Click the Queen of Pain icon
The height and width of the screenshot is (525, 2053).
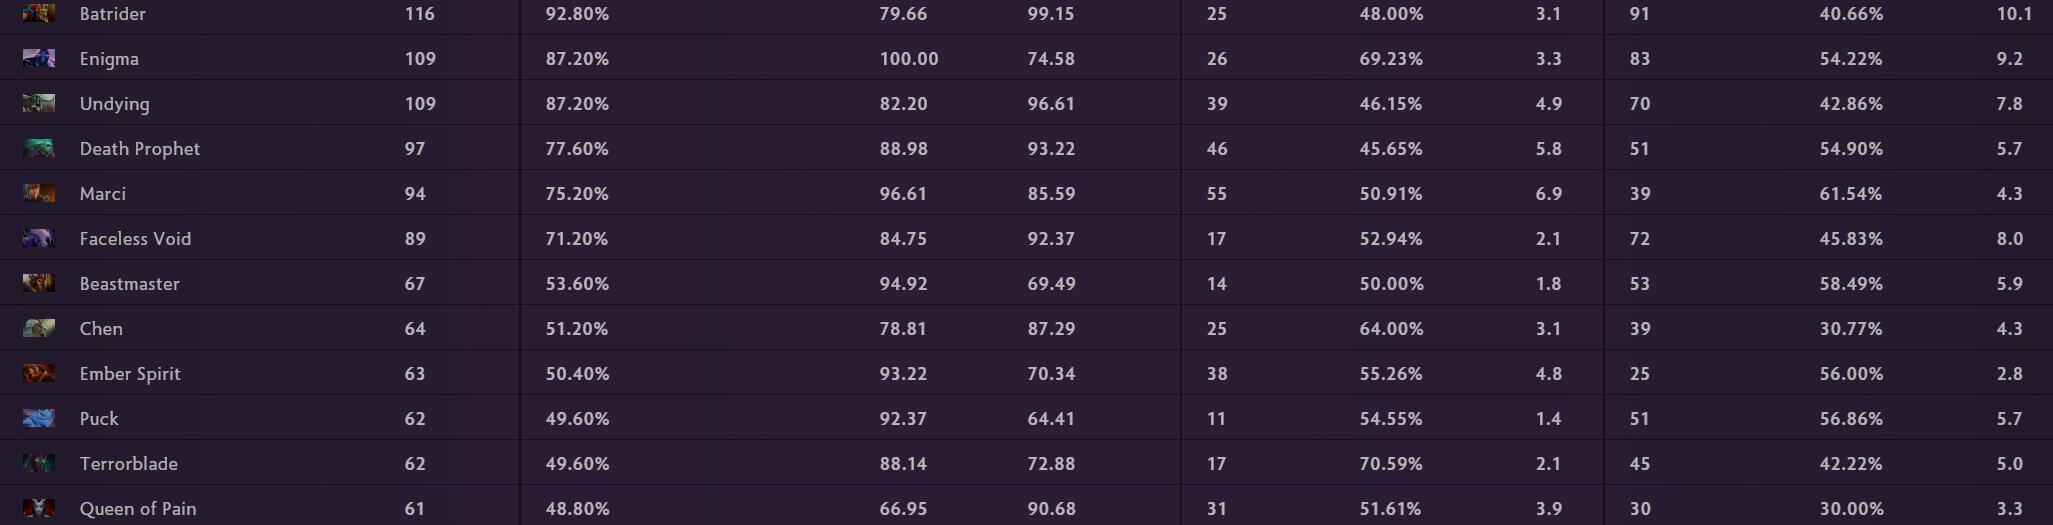[39, 508]
